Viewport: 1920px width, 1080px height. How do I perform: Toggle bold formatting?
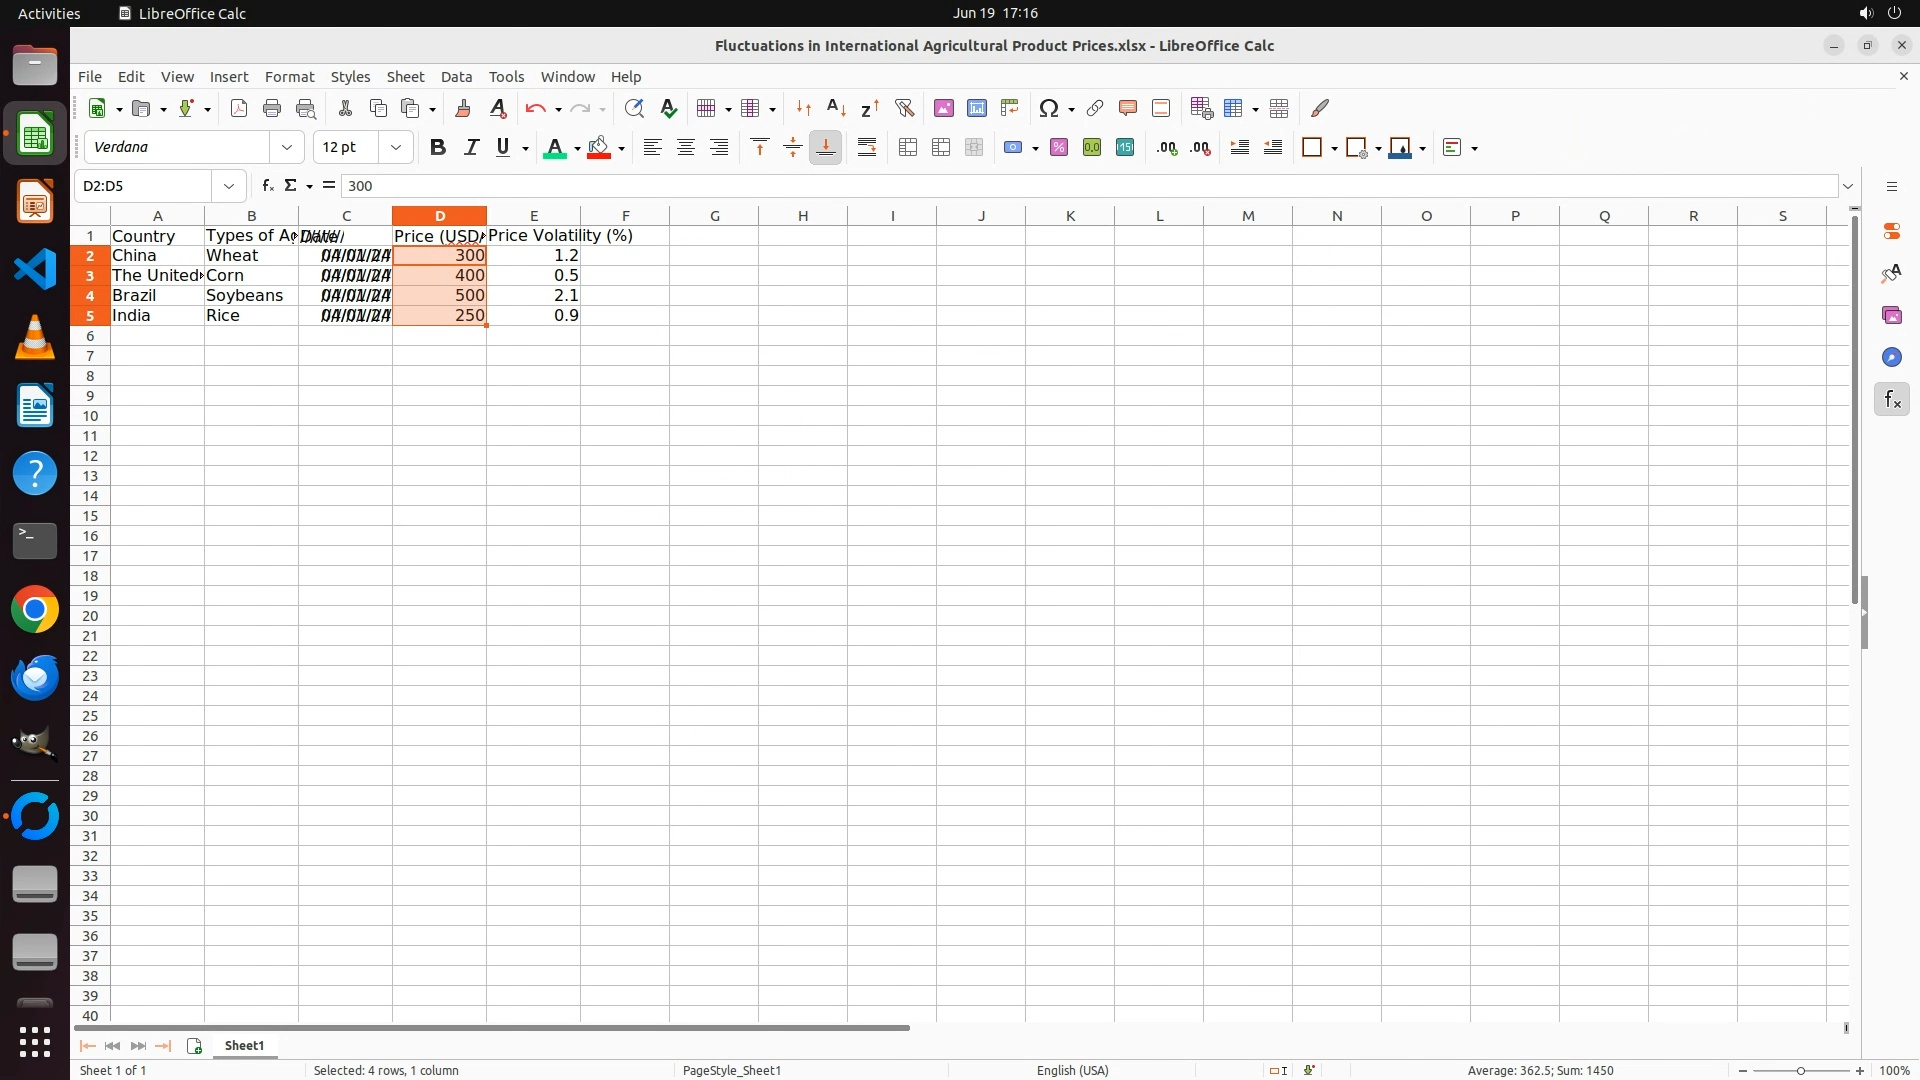coord(437,148)
